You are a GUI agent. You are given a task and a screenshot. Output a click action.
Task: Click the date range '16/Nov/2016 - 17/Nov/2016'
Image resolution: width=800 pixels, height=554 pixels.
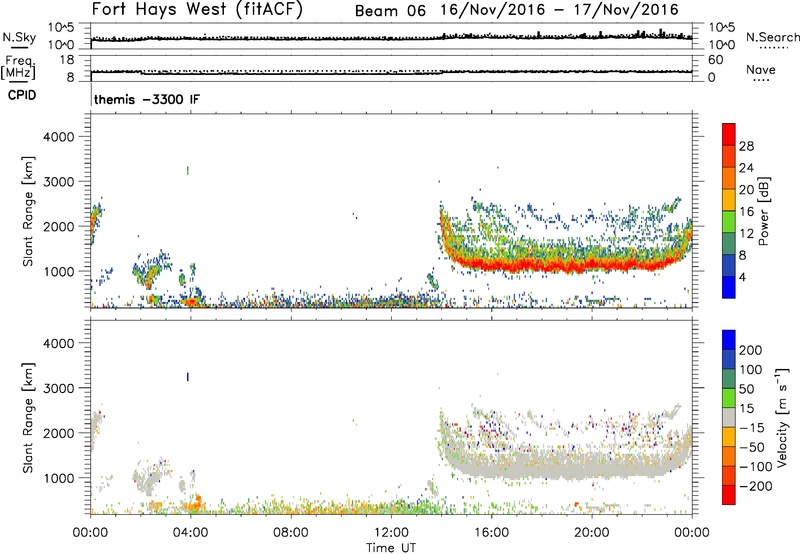559,9
